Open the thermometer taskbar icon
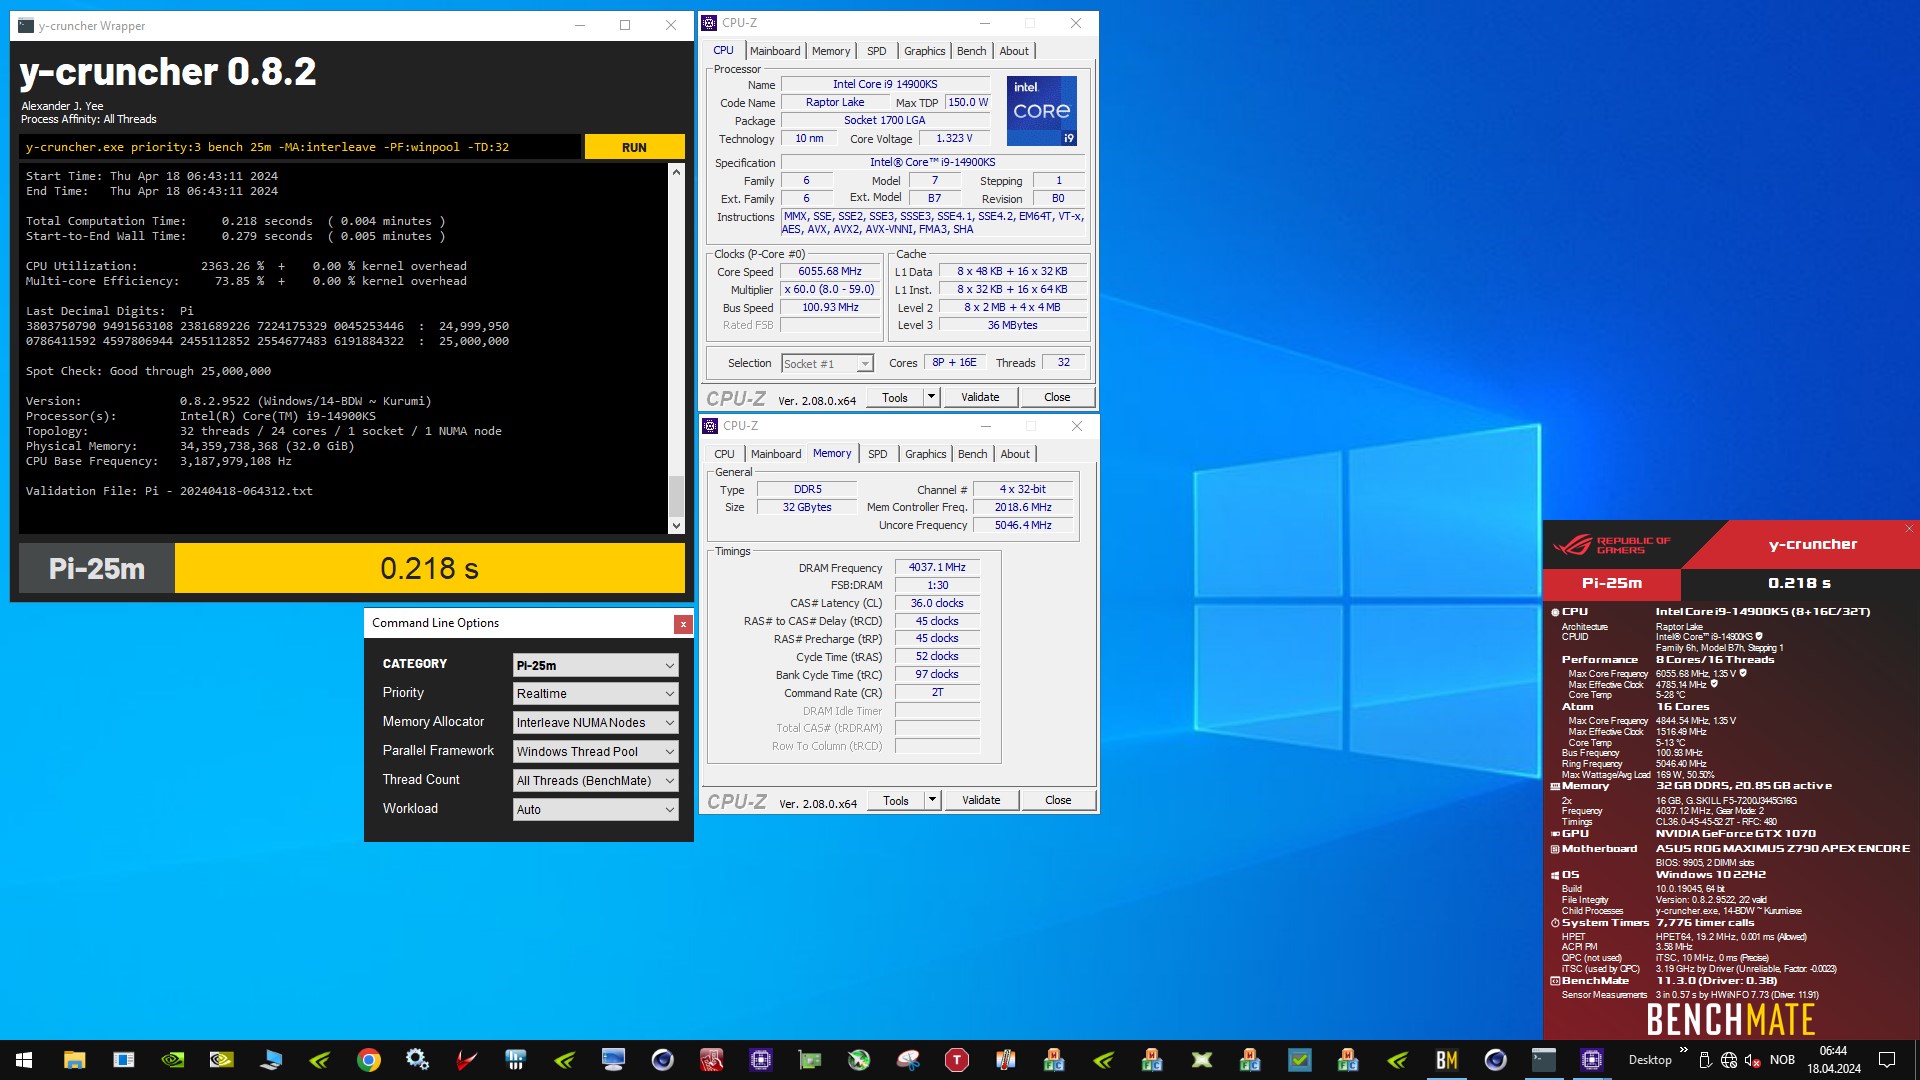This screenshot has width=1920, height=1080. click(1006, 1060)
